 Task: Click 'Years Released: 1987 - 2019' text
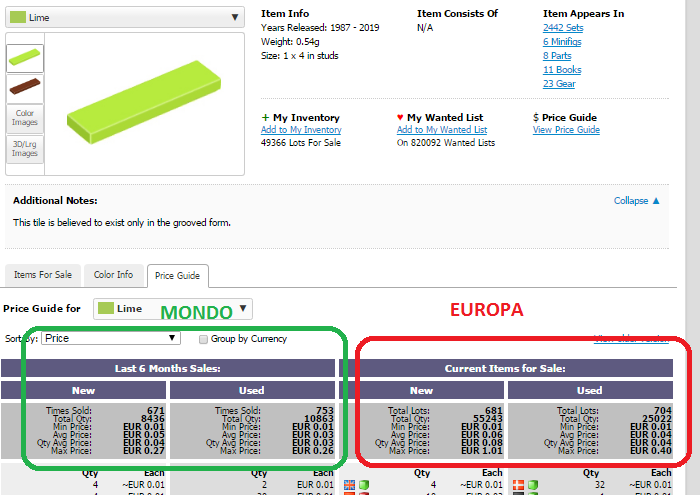pyautogui.click(x=320, y=28)
